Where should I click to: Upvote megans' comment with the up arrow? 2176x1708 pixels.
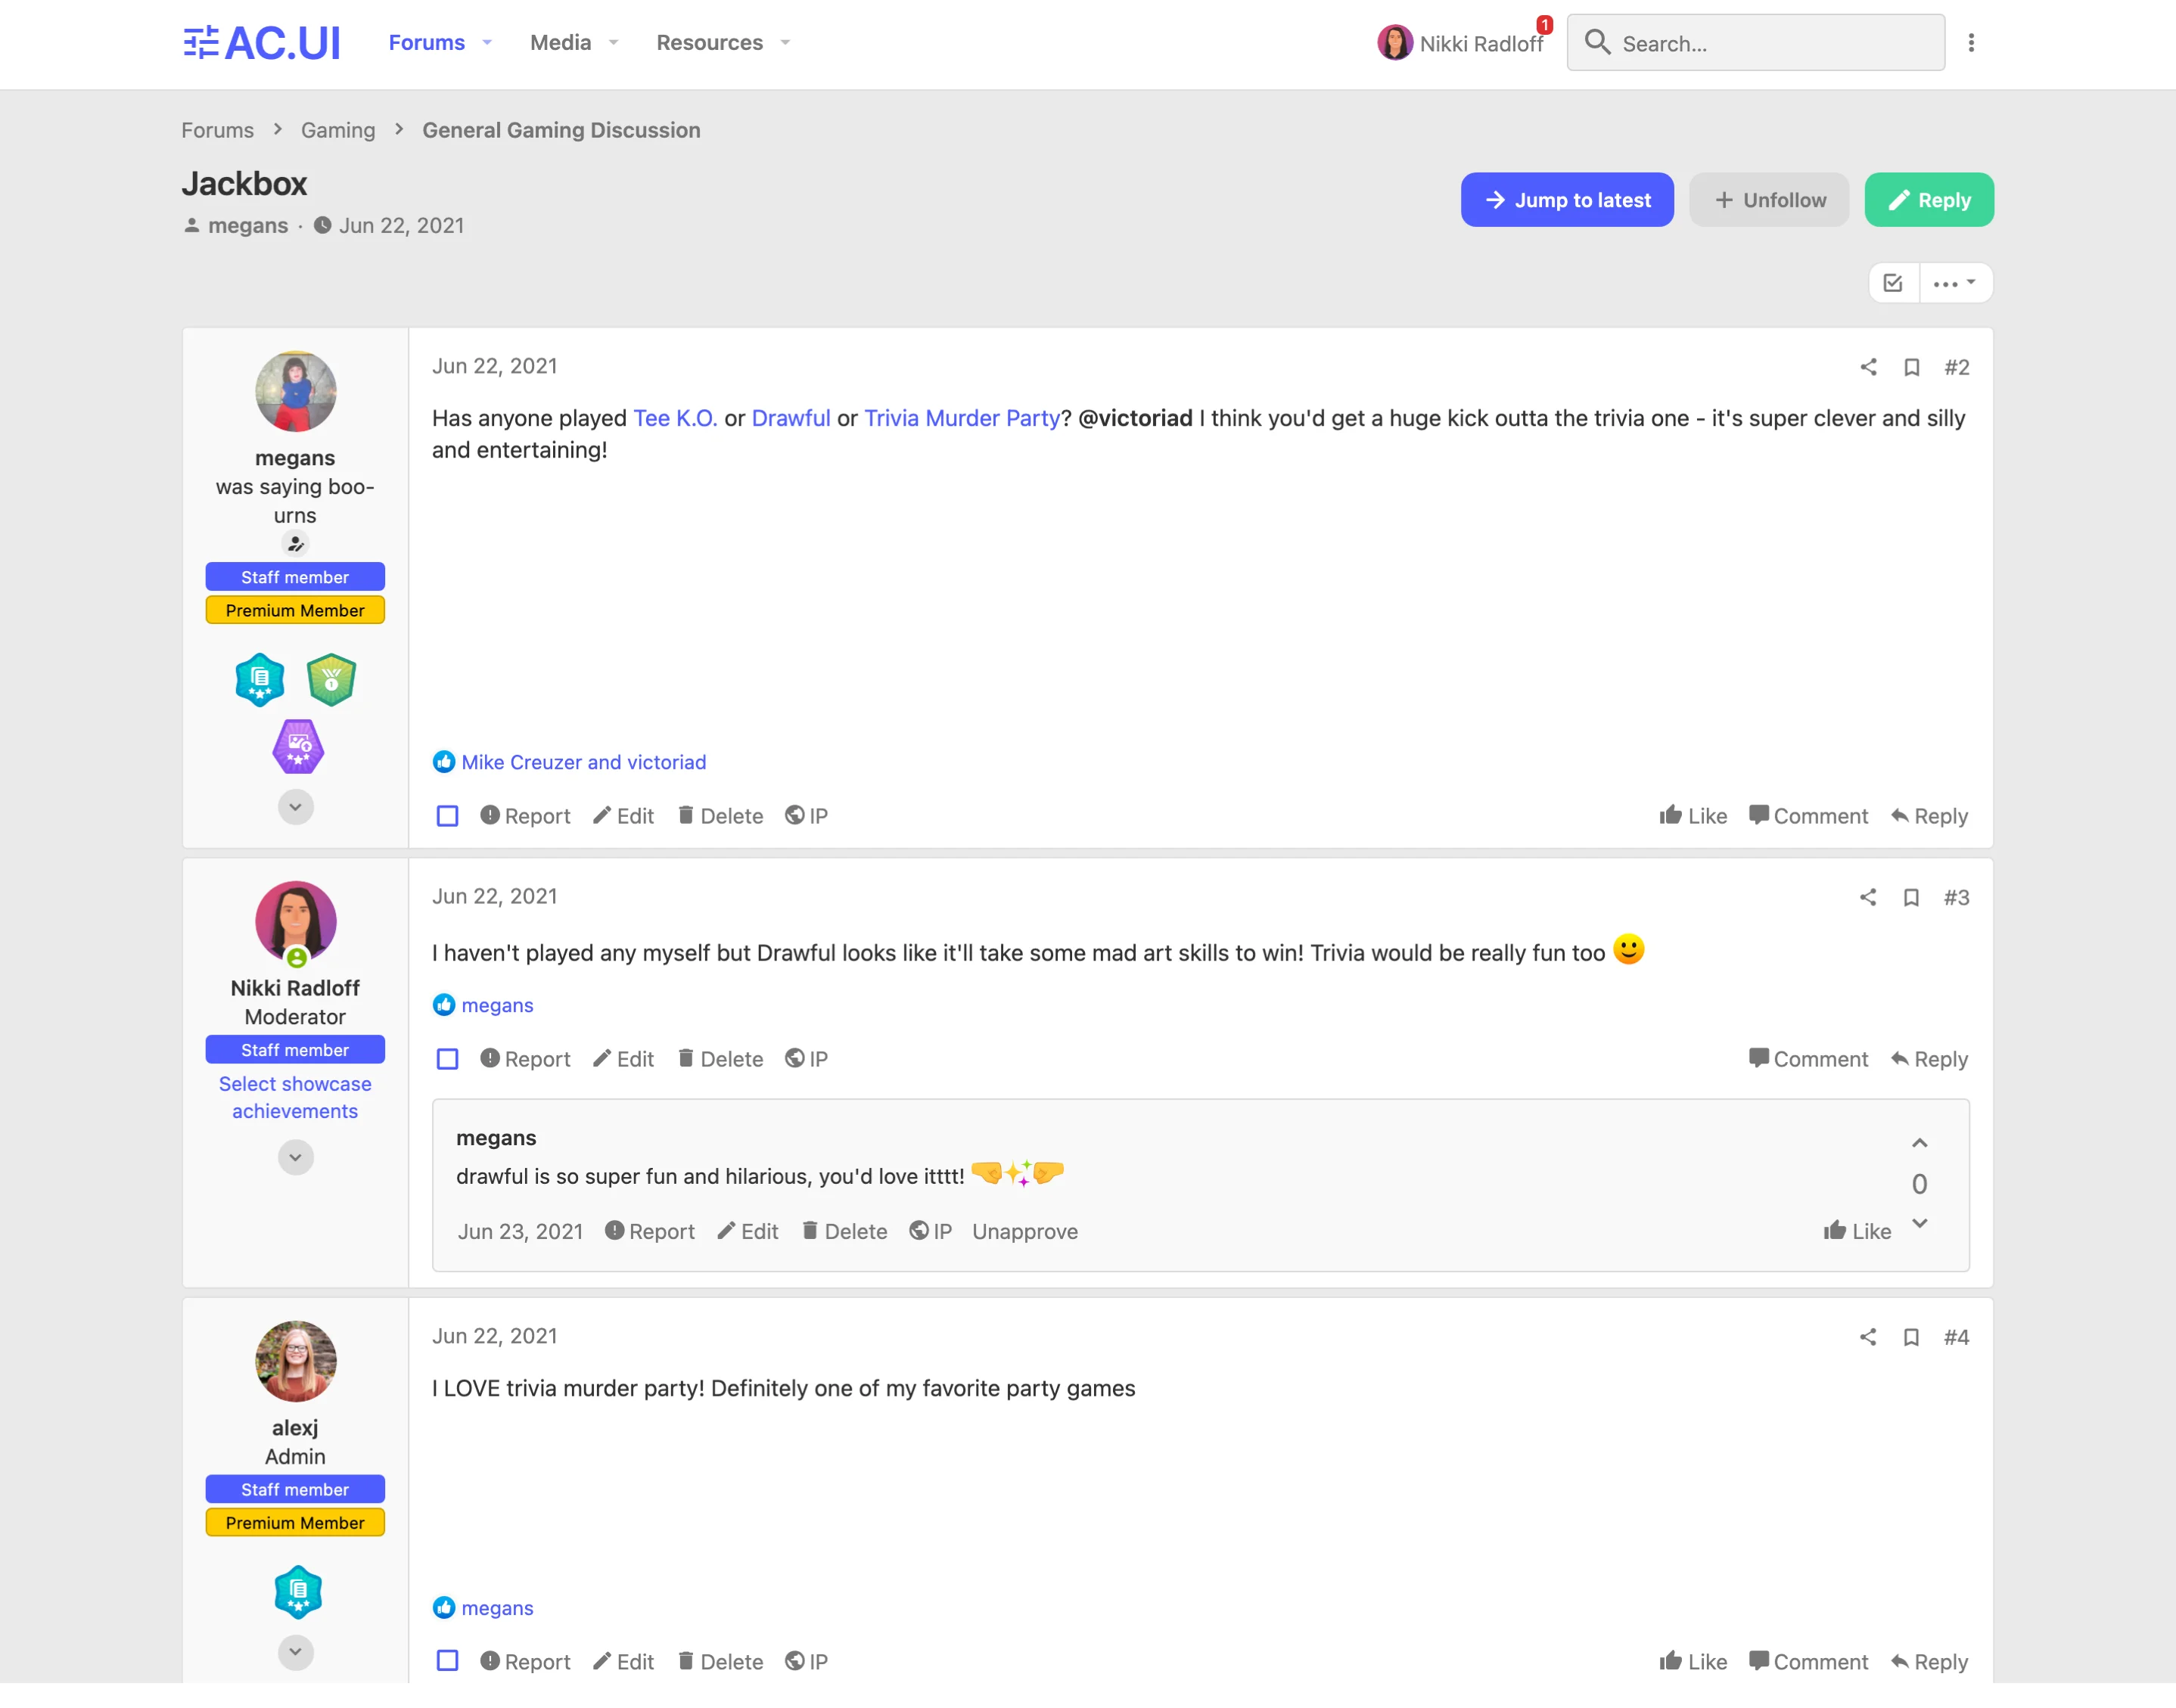[x=1919, y=1143]
